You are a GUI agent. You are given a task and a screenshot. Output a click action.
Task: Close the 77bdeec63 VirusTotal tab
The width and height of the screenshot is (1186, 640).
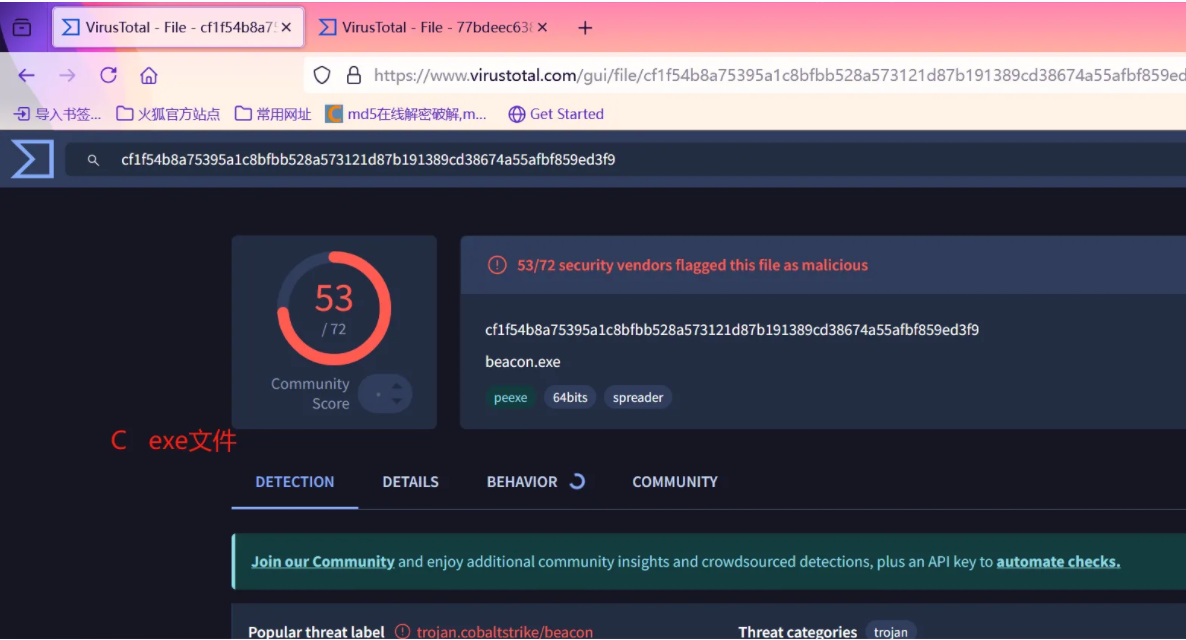[542, 28]
